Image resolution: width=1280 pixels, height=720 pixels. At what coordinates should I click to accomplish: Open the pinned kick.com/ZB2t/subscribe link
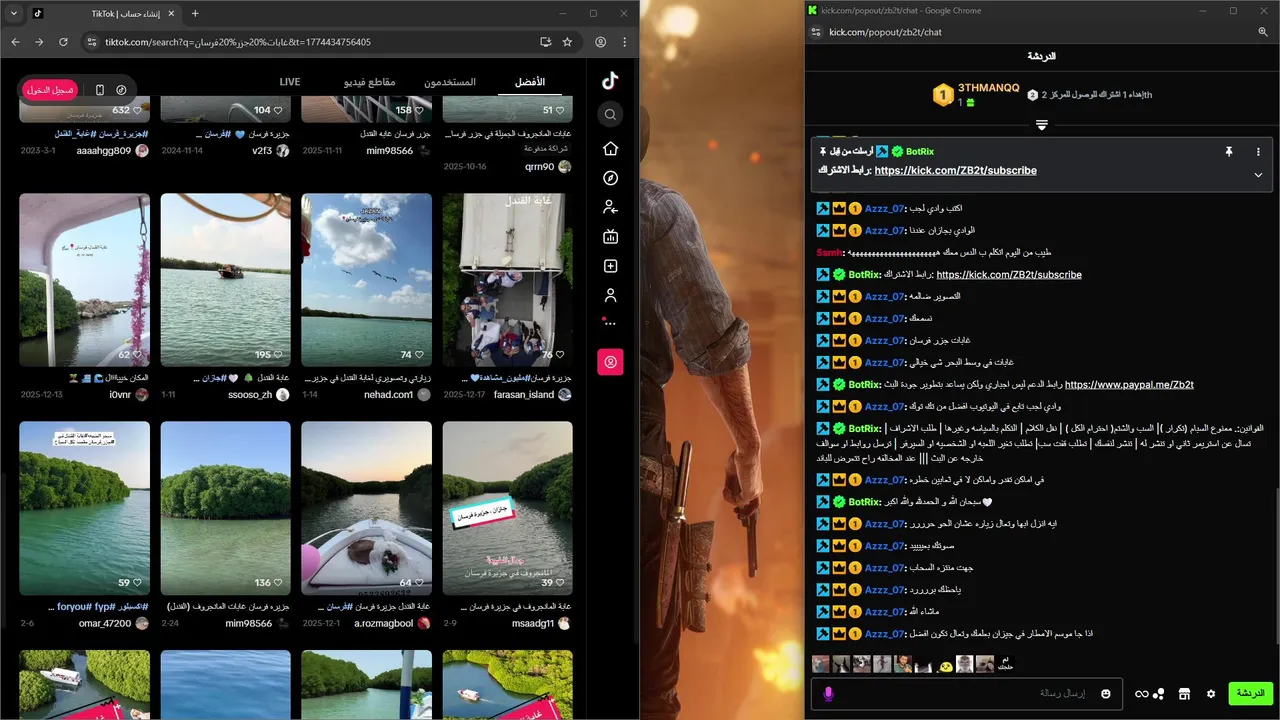[x=955, y=170]
